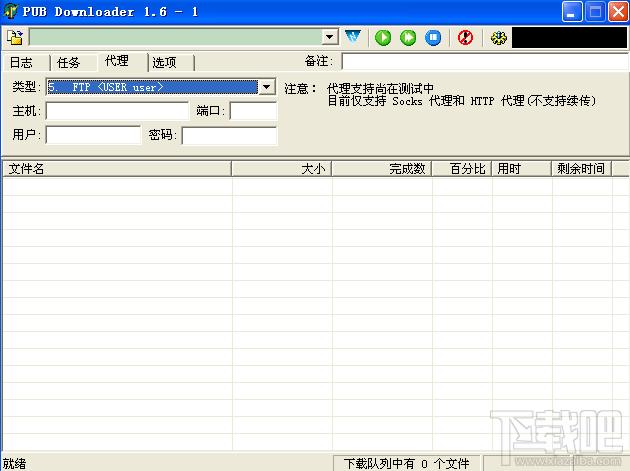Viewport: 630px width, 471px height.
Task: Click the red cancel icon in the toolbar
Action: [465, 38]
